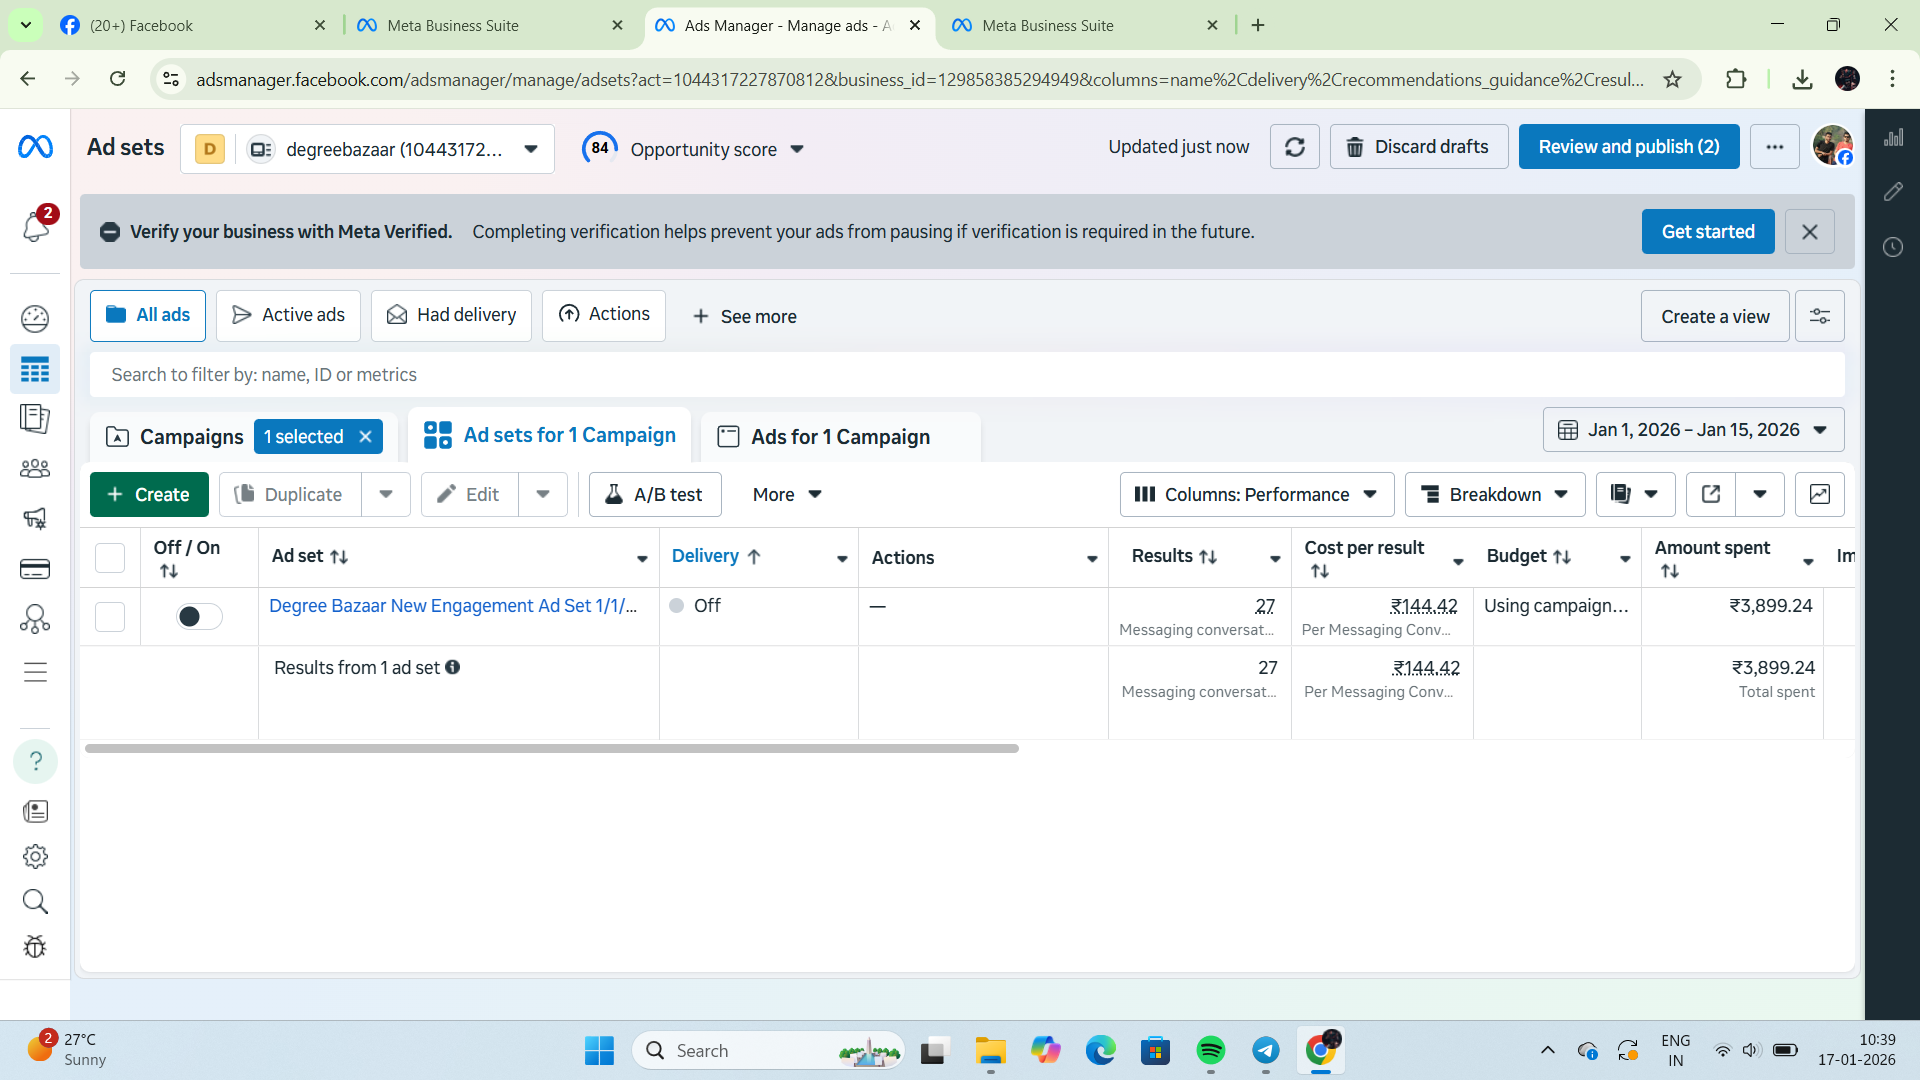Open Degree Bazaar New Engagement ad set link
The height and width of the screenshot is (1080, 1920).
(452, 606)
